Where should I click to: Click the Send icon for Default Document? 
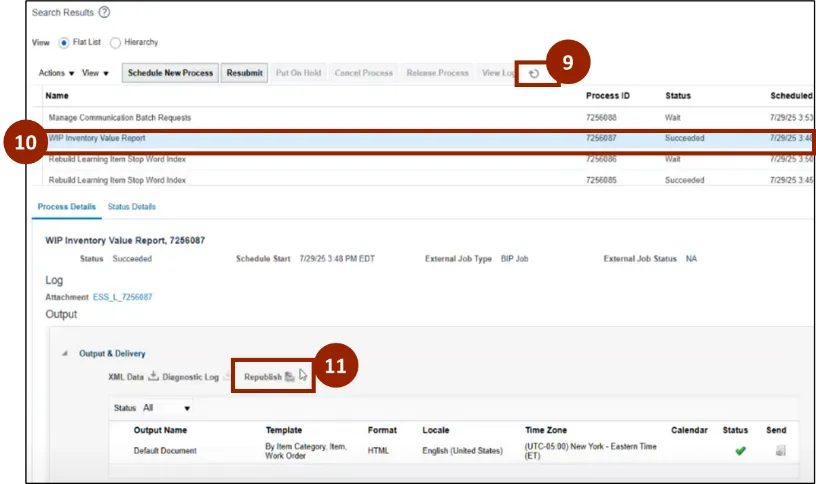(780, 451)
